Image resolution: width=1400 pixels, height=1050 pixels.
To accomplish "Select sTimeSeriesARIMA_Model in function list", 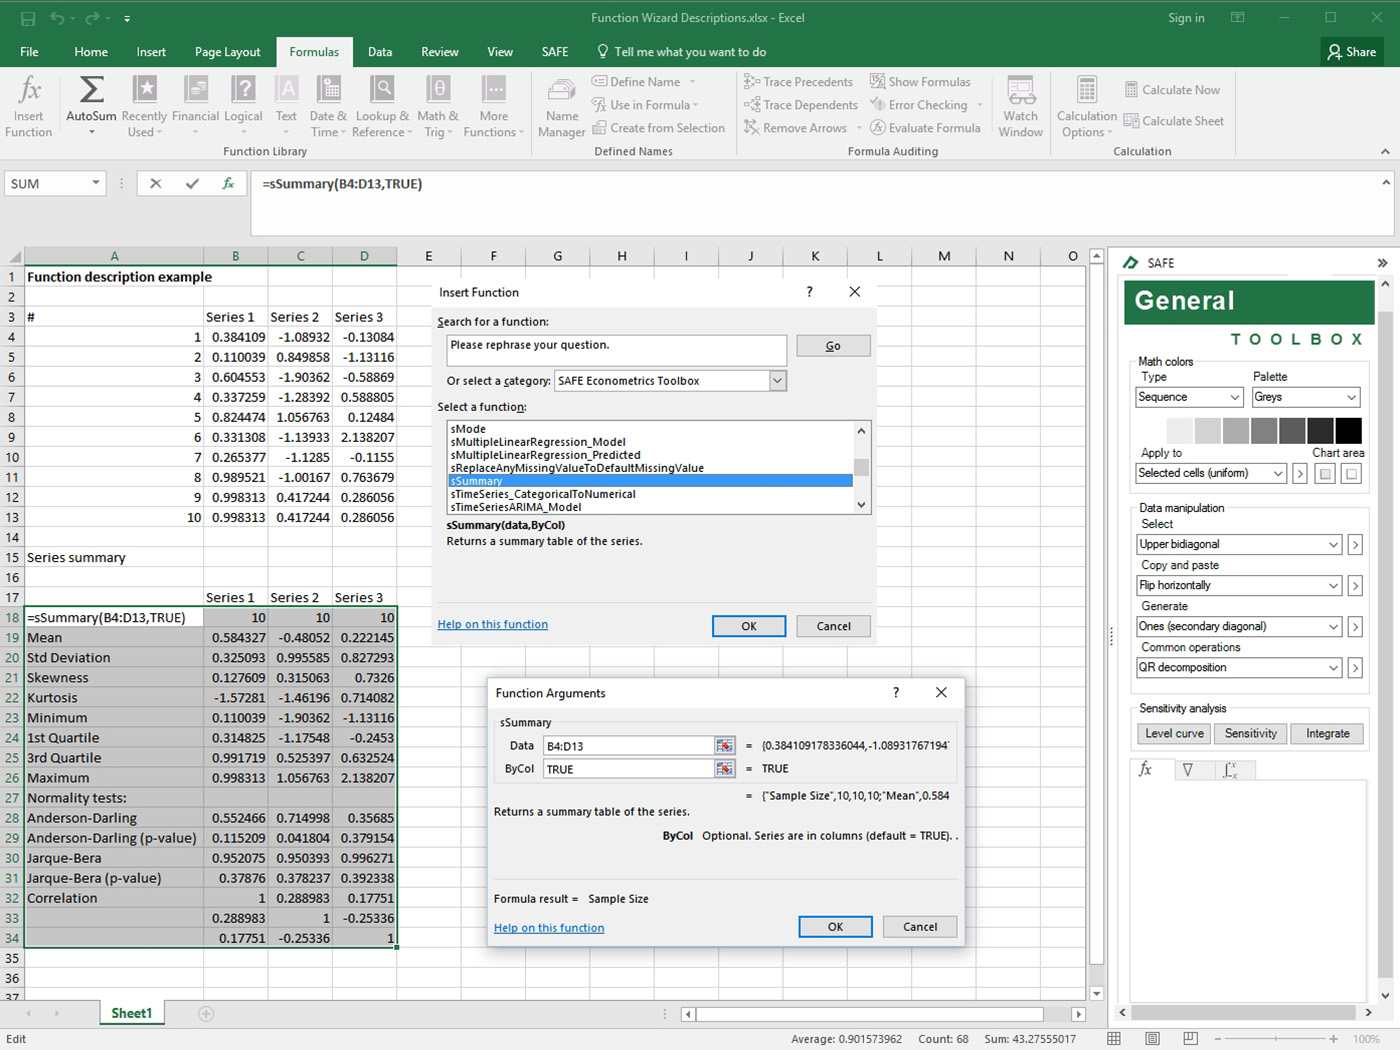I will point(650,507).
